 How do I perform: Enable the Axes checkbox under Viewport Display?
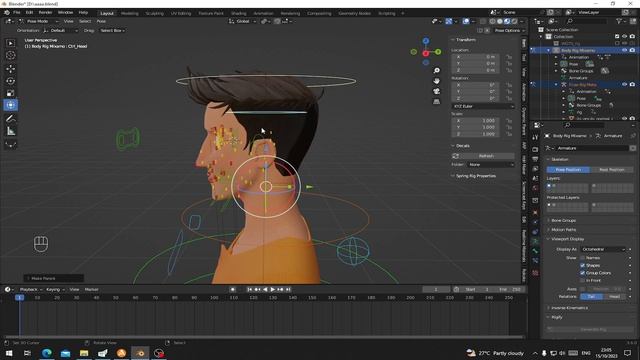[x=582, y=289]
